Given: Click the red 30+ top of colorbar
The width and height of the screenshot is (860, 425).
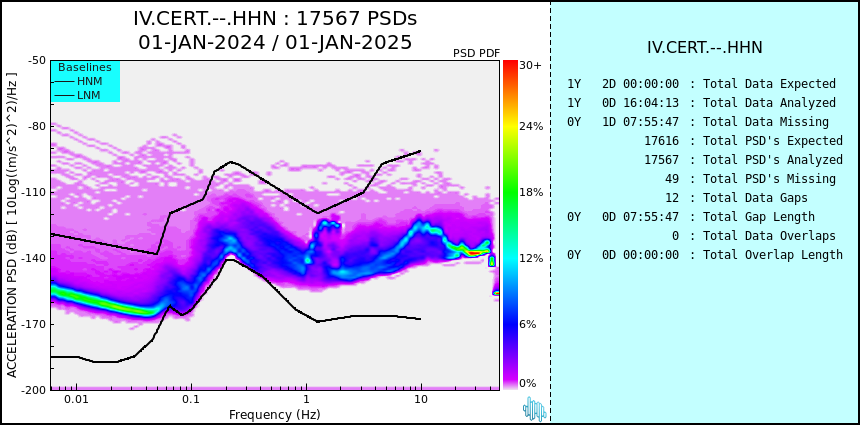Looking at the screenshot, I should 510,65.
